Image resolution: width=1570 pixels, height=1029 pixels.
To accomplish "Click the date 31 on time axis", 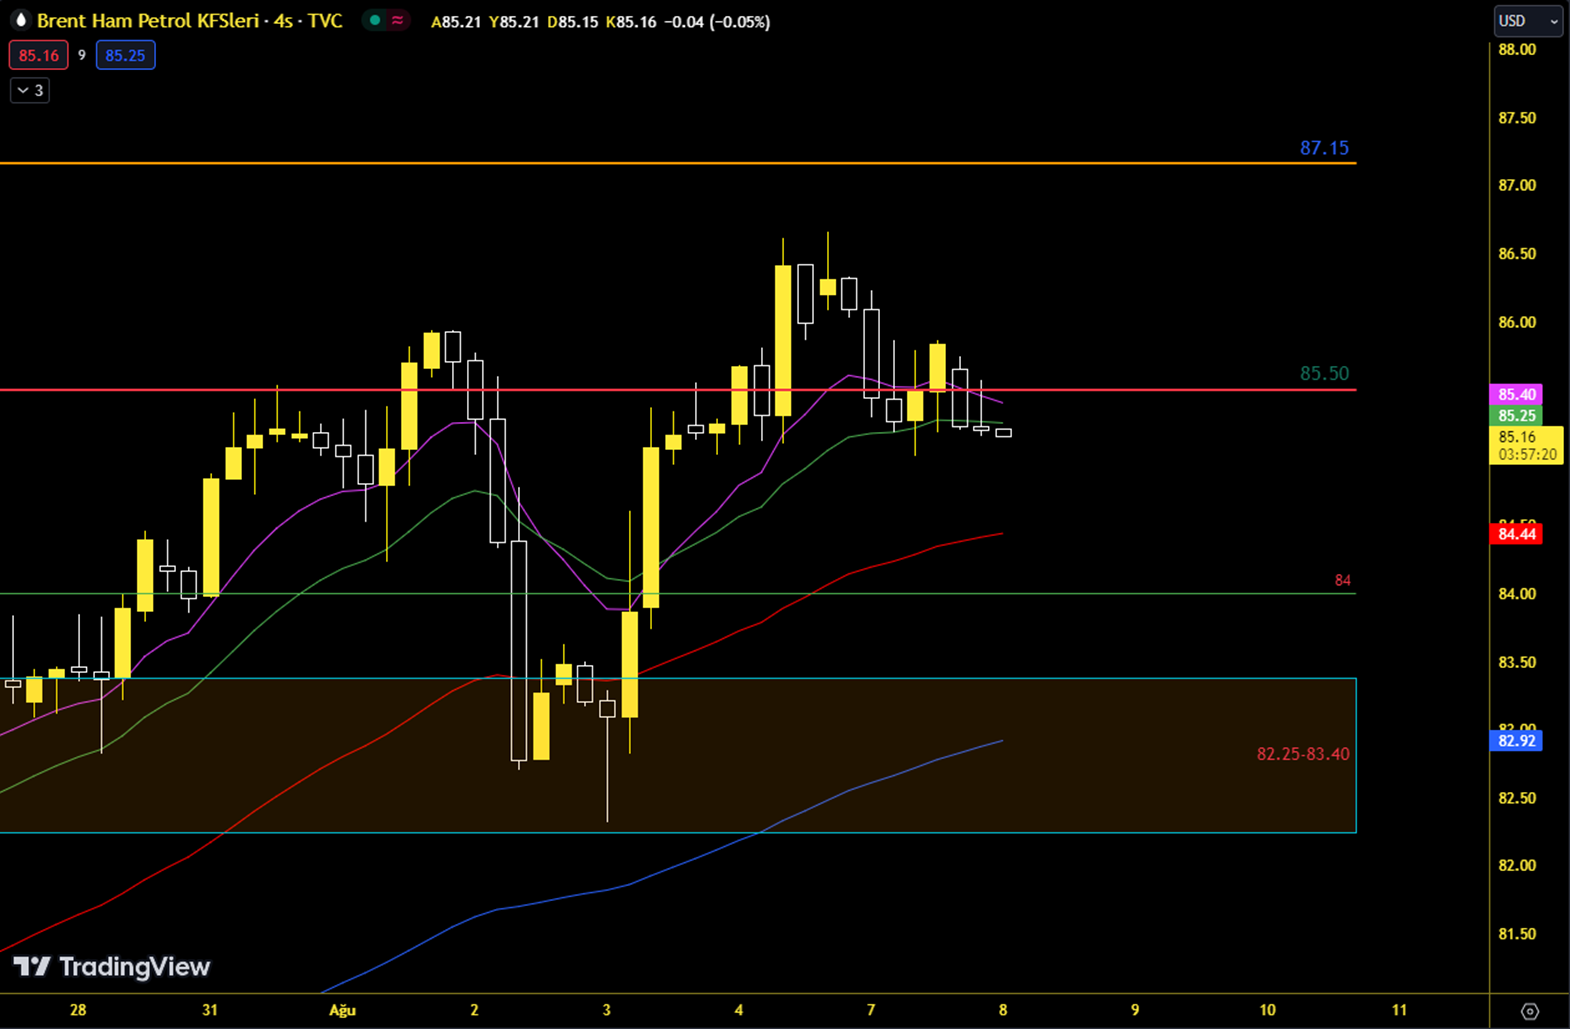I will tap(210, 1010).
